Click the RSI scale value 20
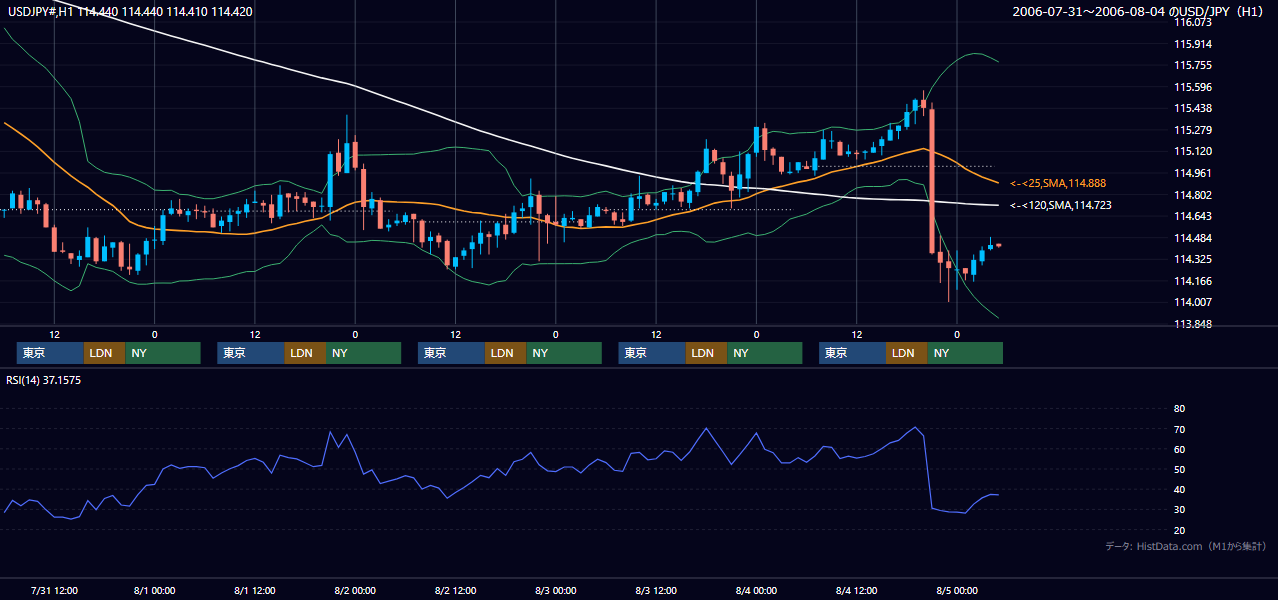The image size is (1278, 600). 1179,529
